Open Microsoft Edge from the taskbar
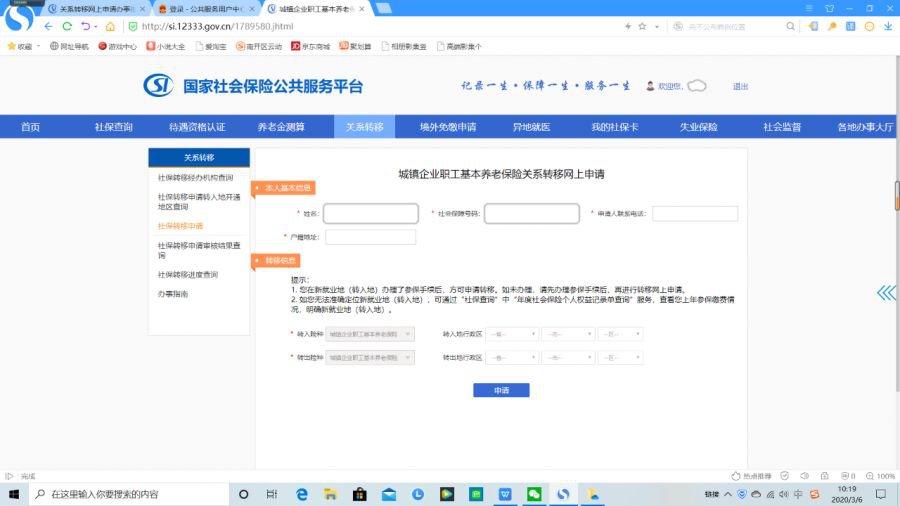900x506 pixels. tap(301, 494)
